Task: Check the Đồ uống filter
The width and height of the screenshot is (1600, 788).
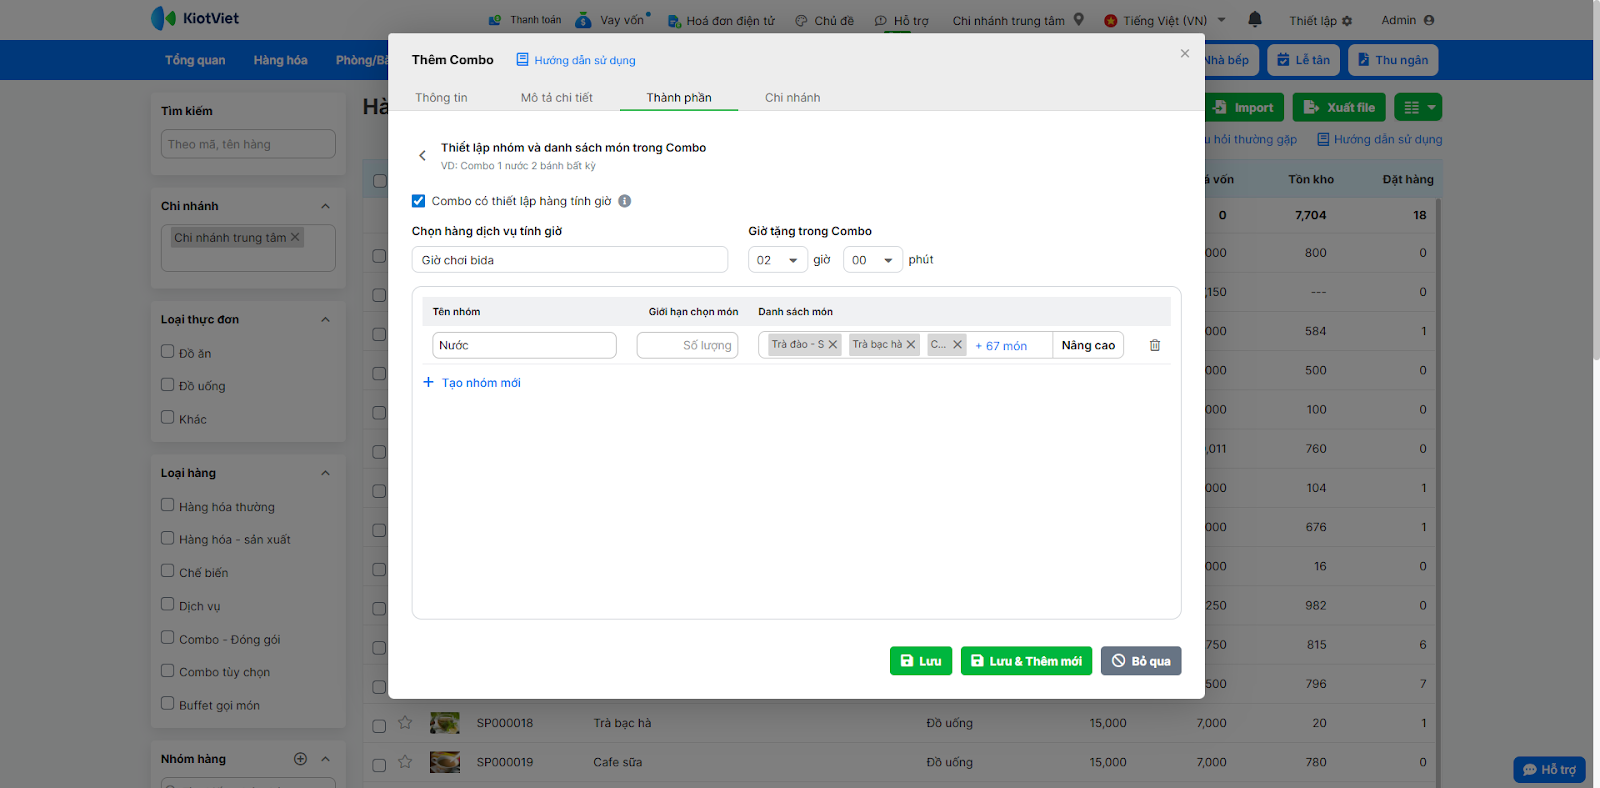Action: pyautogui.click(x=168, y=385)
